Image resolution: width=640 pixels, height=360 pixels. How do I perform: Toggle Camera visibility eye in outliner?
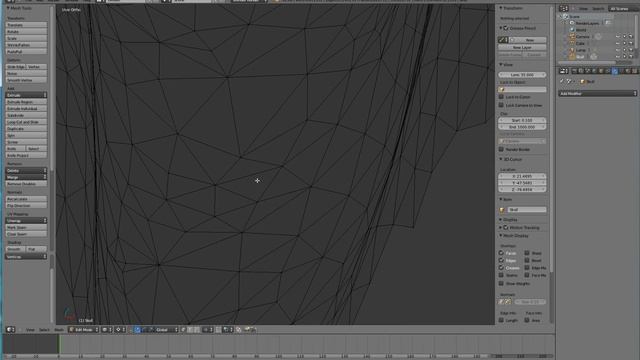click(x=618, y=36)
